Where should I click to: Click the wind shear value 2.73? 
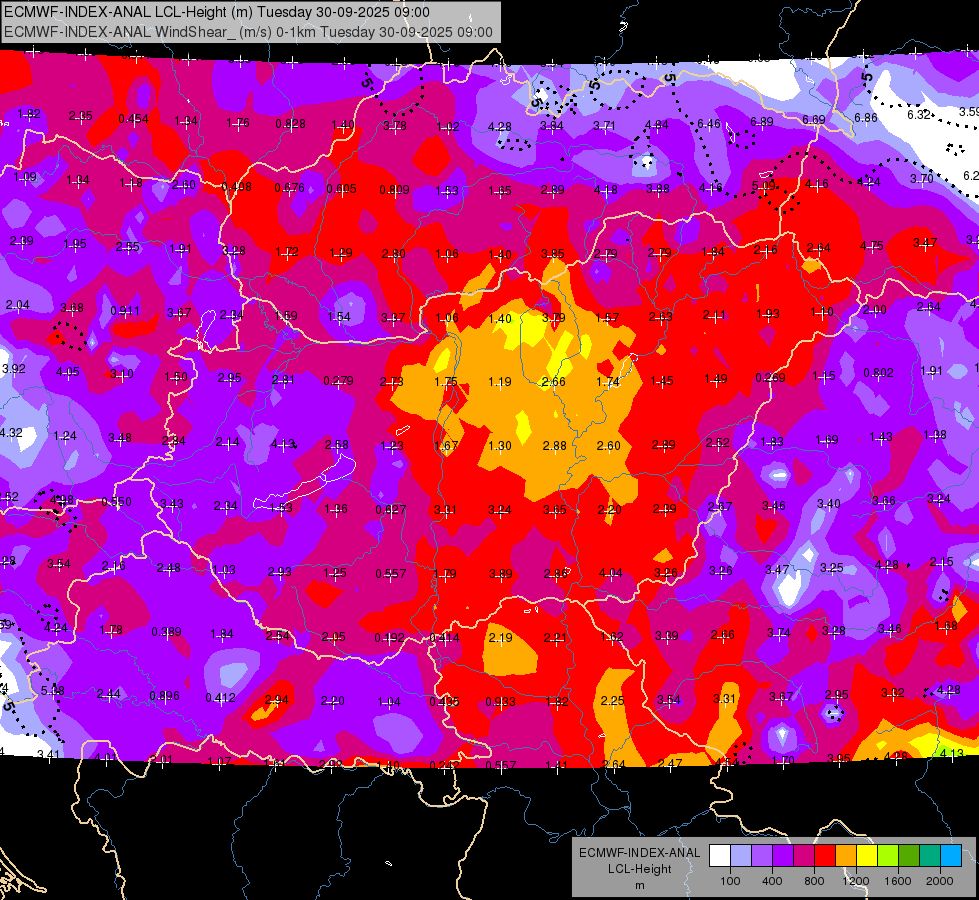pyautogui.click(x=392, y=382)
